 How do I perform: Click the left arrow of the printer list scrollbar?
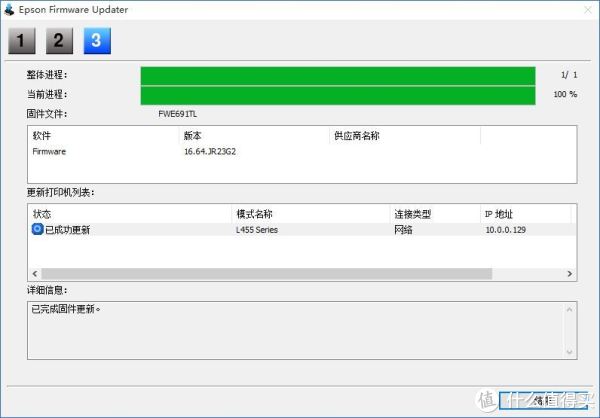point(35,273)
